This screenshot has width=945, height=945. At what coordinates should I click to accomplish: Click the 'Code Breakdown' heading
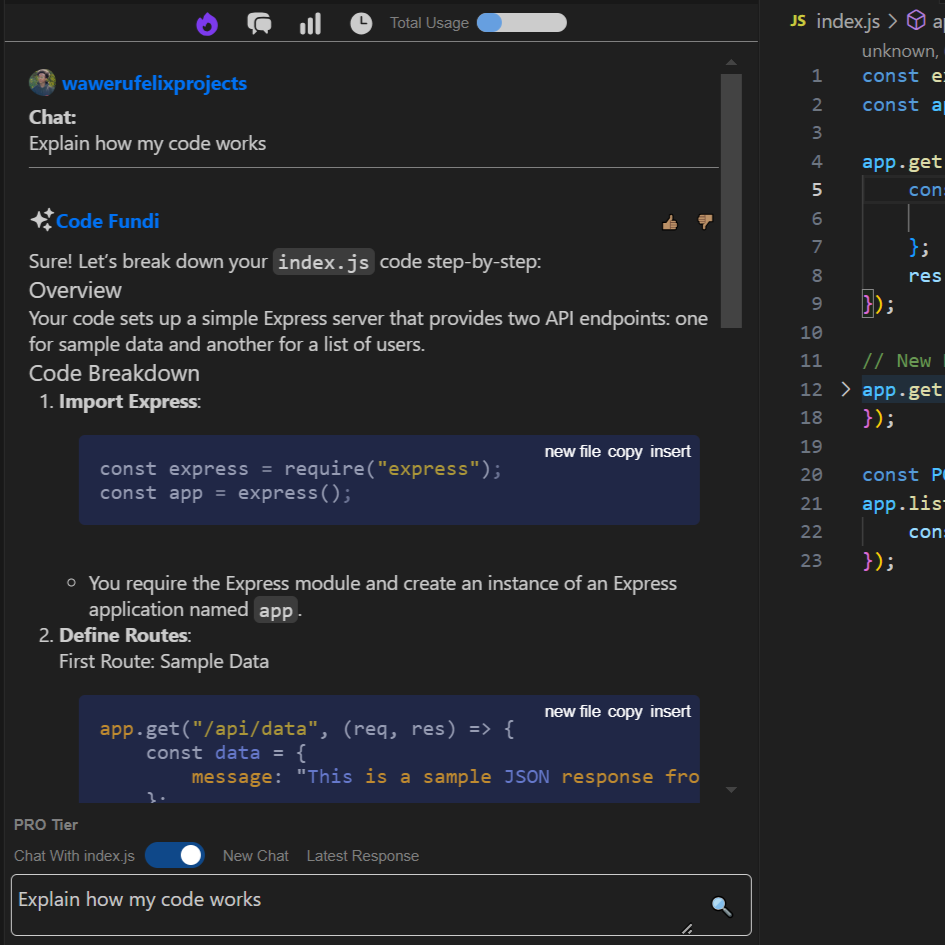point(114,374)
